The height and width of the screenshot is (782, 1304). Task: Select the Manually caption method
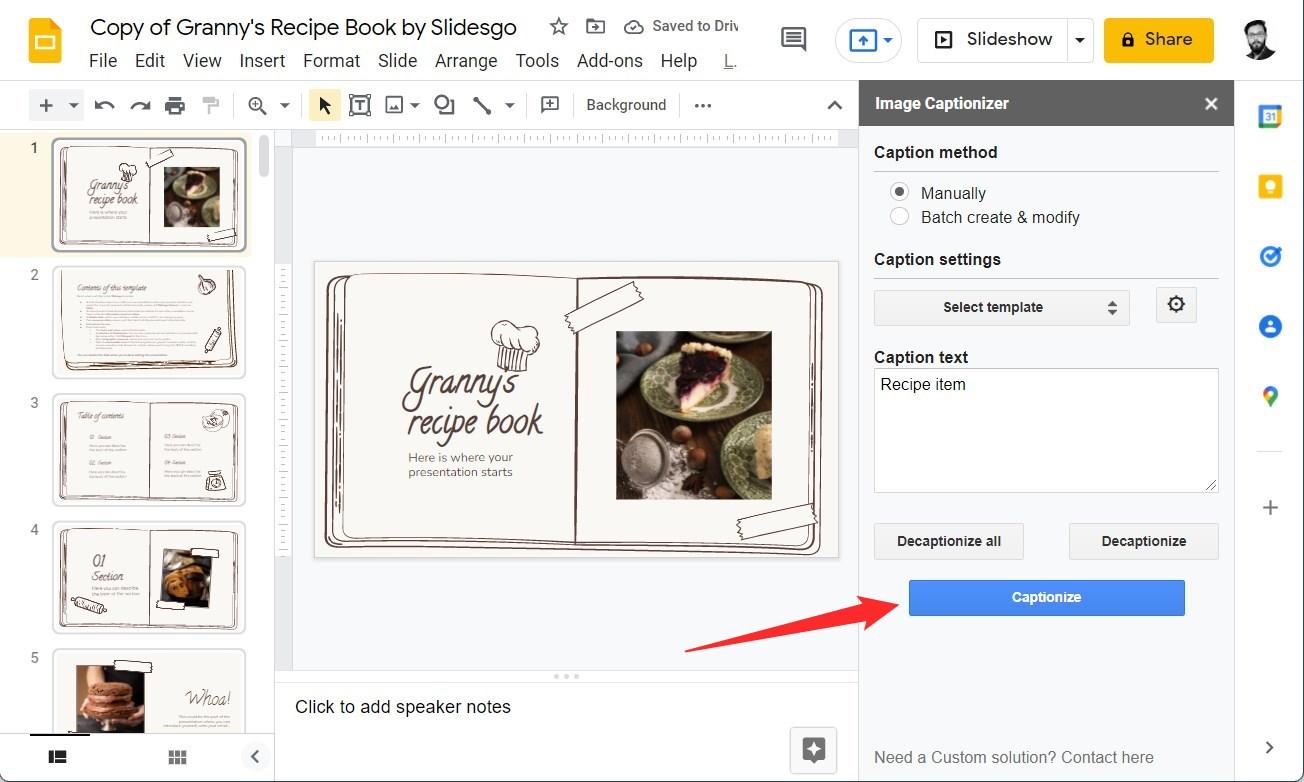pos(899,191)
